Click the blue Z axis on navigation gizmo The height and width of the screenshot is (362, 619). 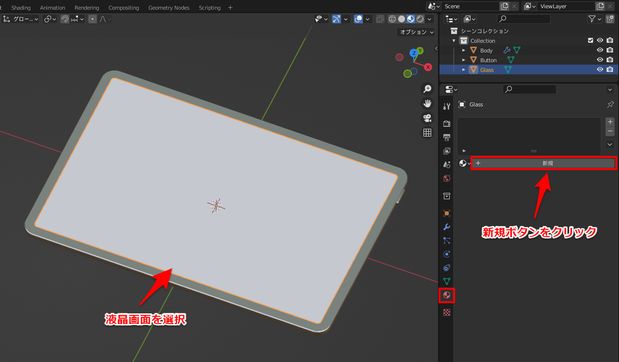tap(413, 53)
